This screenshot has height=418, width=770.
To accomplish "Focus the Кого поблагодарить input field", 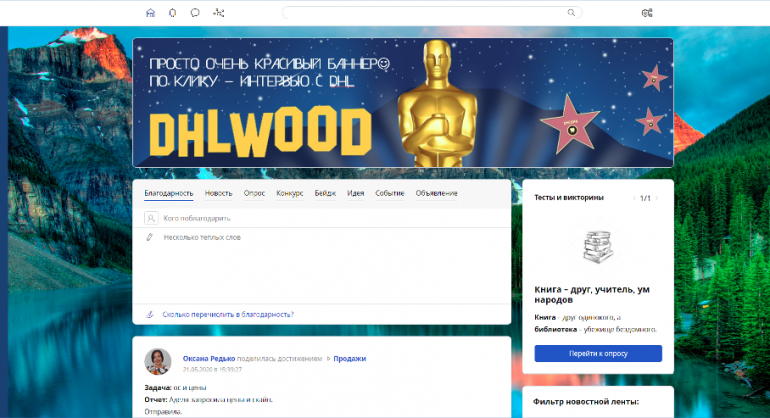I will pyautogui.click(x=330, y=217).
